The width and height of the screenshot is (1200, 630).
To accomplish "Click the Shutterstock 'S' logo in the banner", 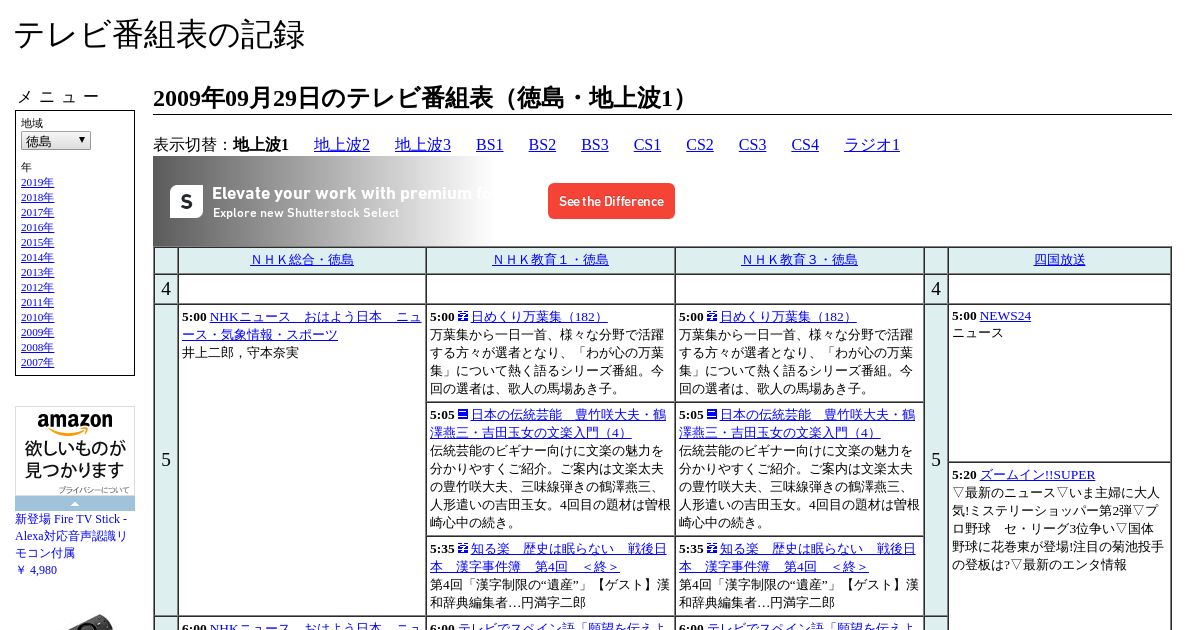I will pos(186,201).
